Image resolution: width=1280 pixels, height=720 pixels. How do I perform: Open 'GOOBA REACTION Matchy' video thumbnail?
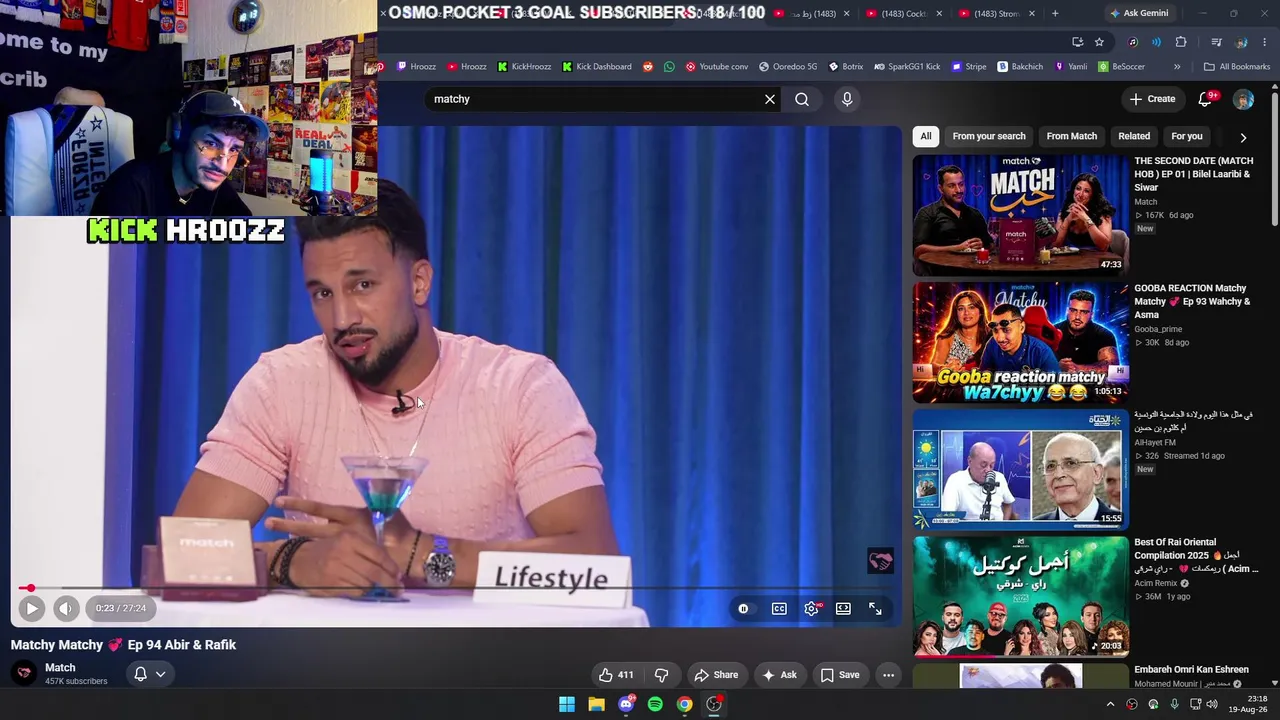(x=1020, y=342)
